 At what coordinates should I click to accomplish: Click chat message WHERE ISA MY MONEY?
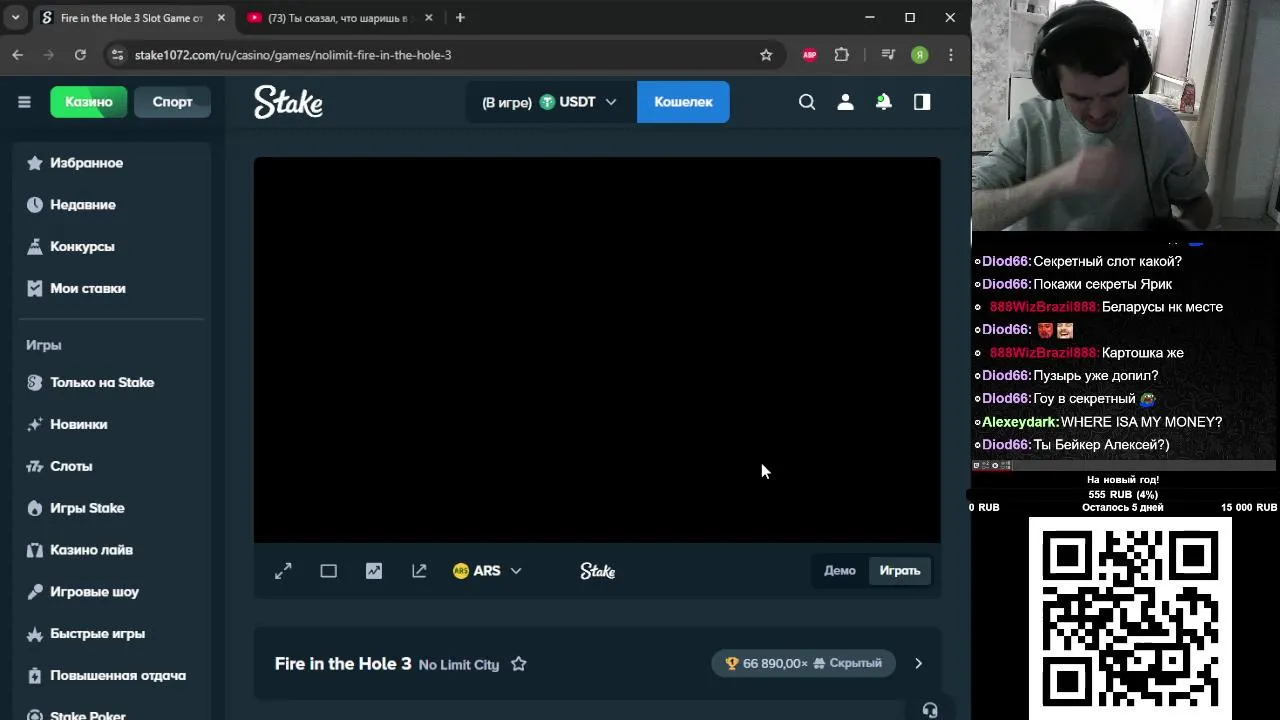[x=1141, y=422]
